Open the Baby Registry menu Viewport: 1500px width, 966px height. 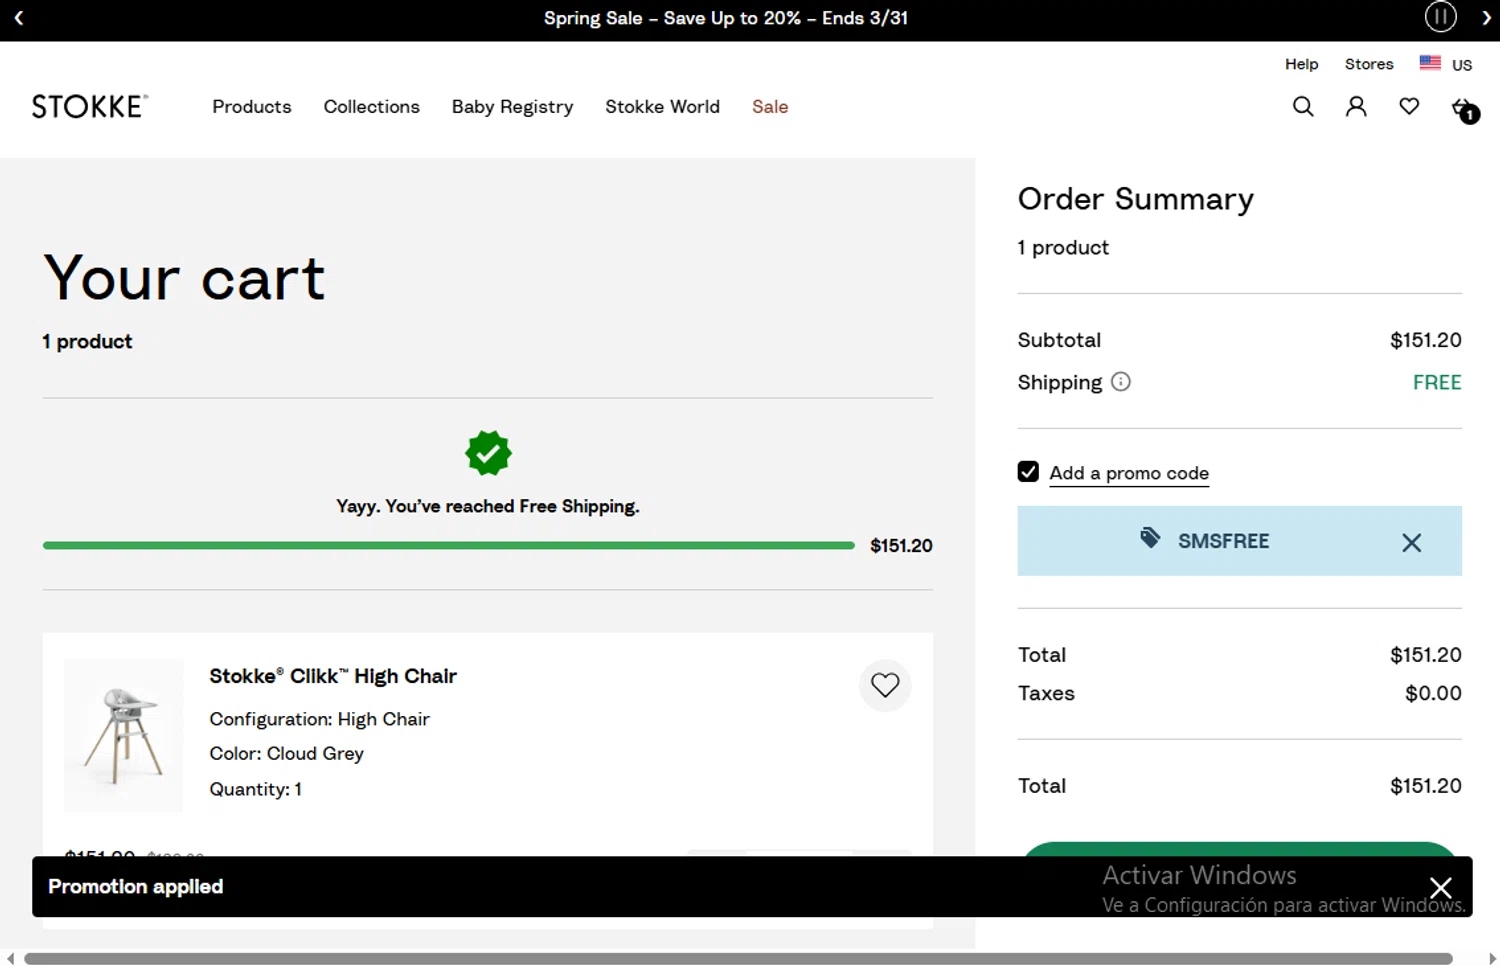tap(512, 107)
